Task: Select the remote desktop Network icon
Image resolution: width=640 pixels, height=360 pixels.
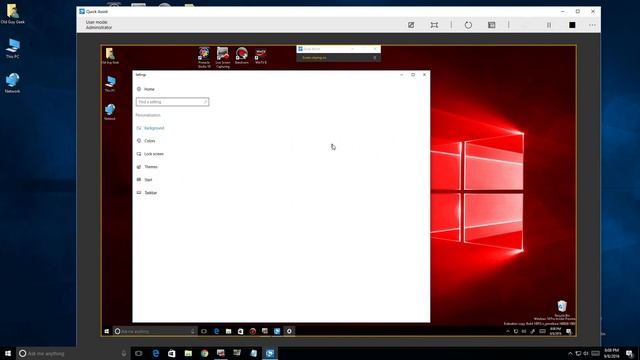Action: [110, 111]
